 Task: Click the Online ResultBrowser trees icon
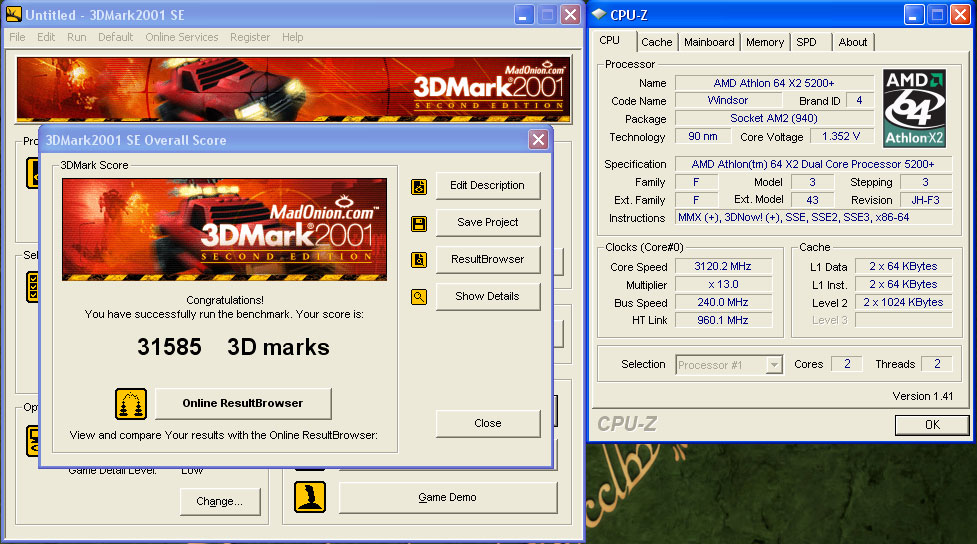131,404
